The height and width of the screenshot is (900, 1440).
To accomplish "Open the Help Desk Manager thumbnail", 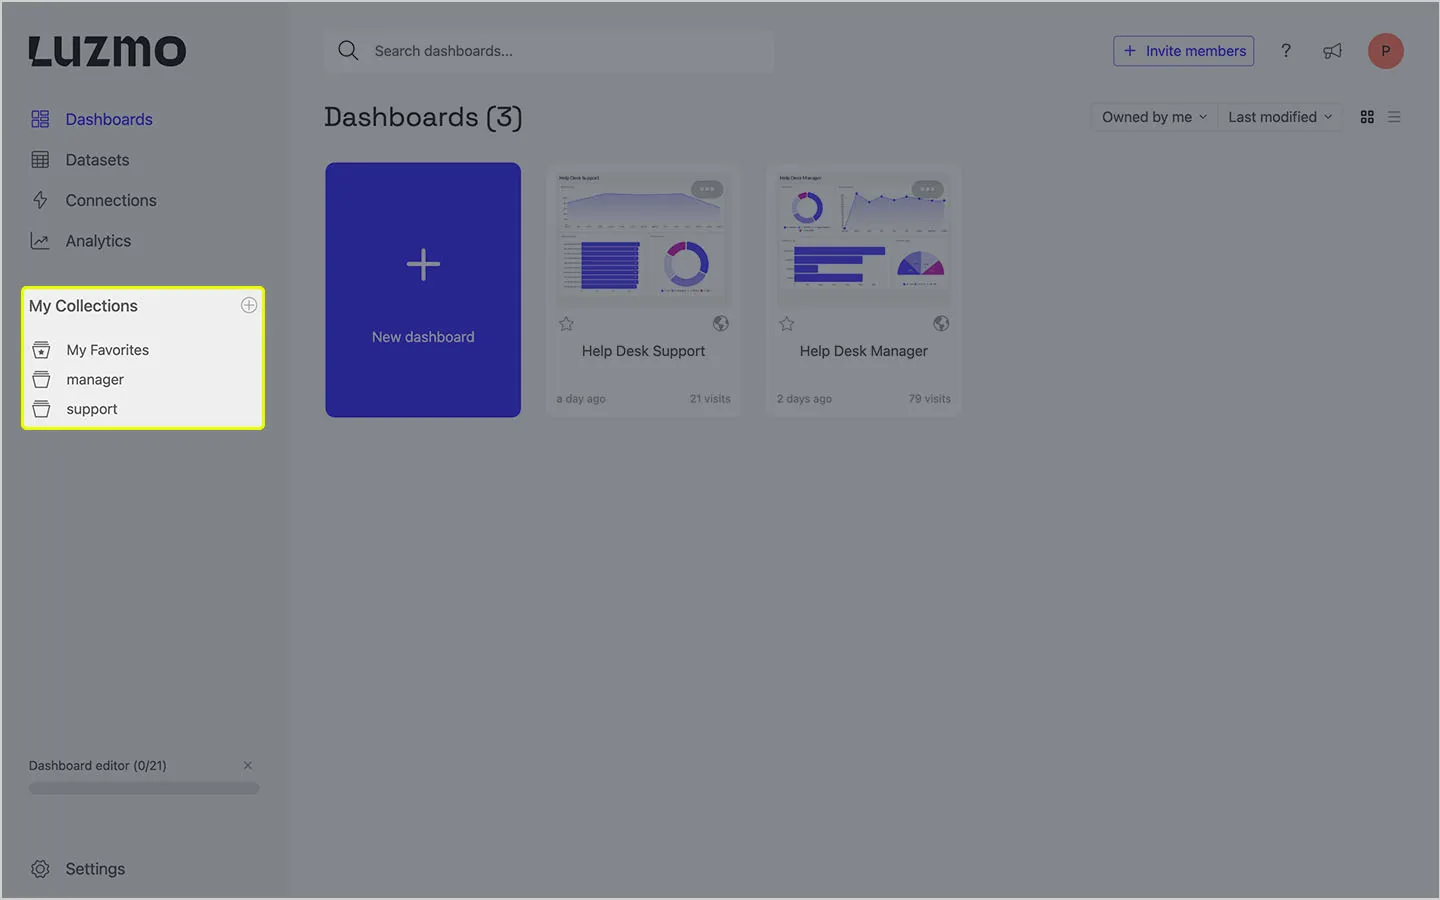I will click(864, 236).
